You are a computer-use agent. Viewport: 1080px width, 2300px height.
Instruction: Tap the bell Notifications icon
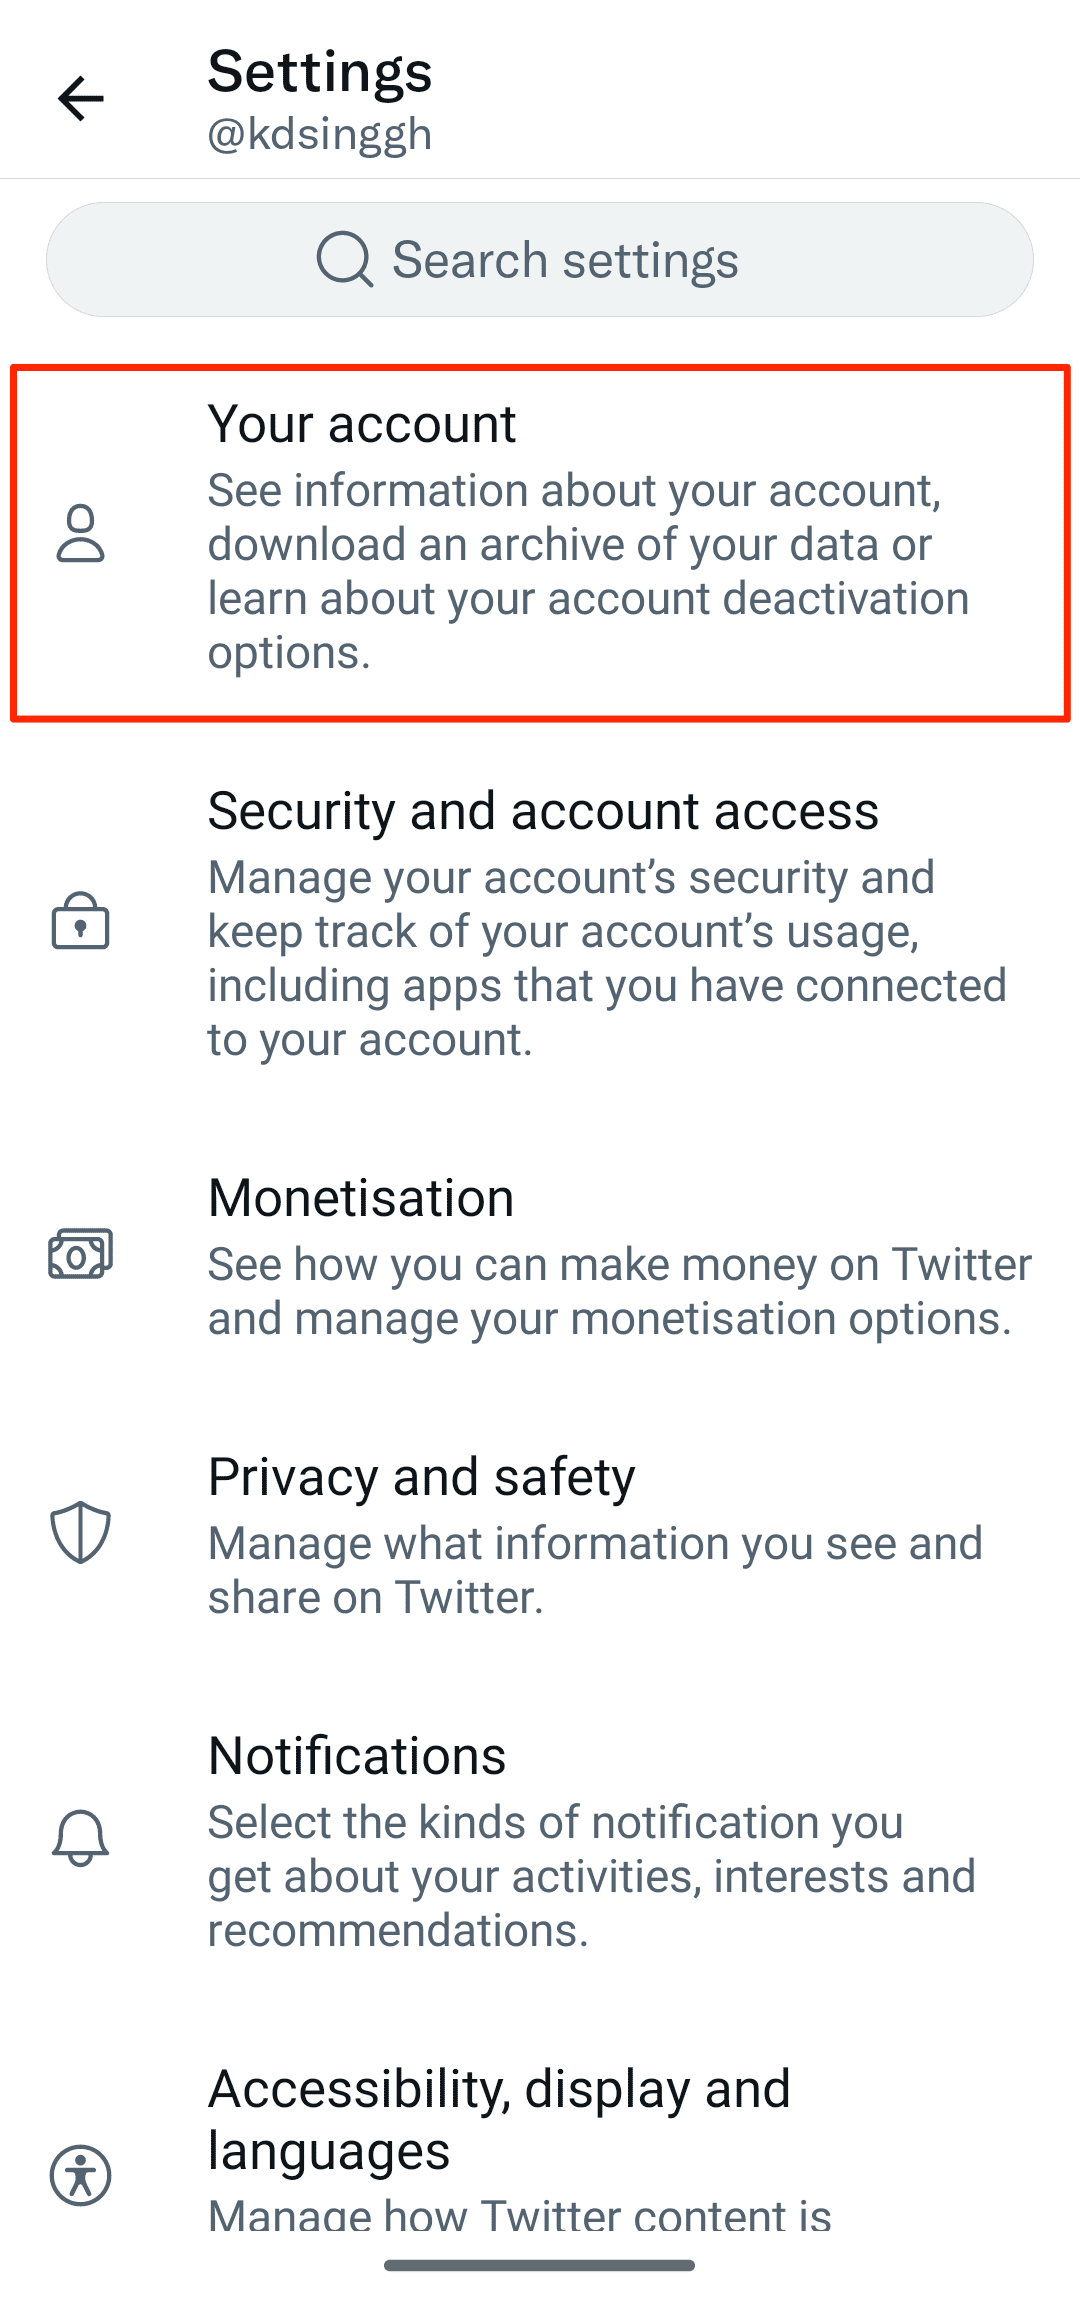point(80,1838)
